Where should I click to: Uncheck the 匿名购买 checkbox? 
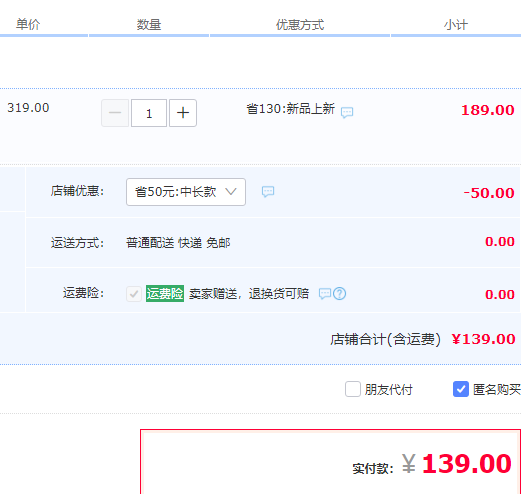(461, 389)
